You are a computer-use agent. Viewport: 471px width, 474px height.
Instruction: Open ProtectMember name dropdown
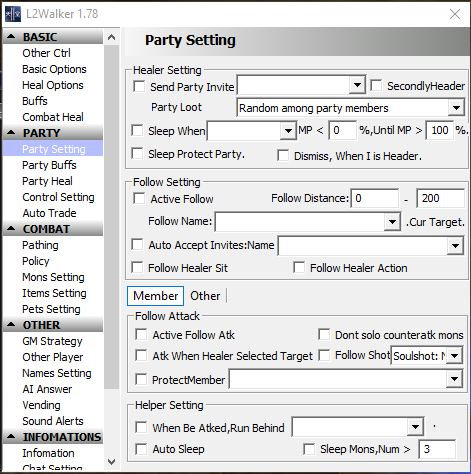coord(454,379)
